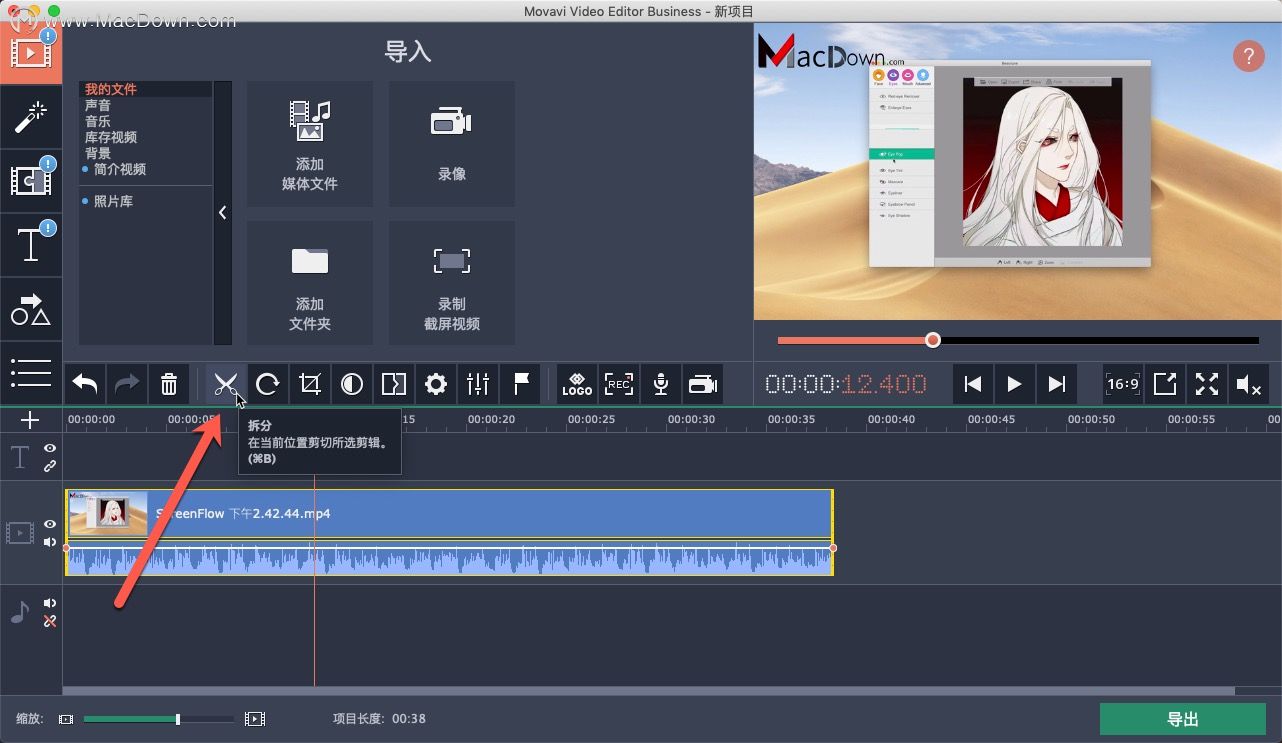Screen dimensions: 1282x743
Task: Click the green 导出 export button
Action: pyautogui.click(x=1183, y=719)
